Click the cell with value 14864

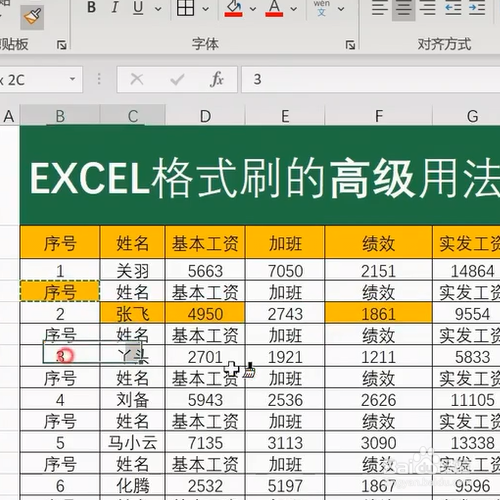click(x=467, y=270)
